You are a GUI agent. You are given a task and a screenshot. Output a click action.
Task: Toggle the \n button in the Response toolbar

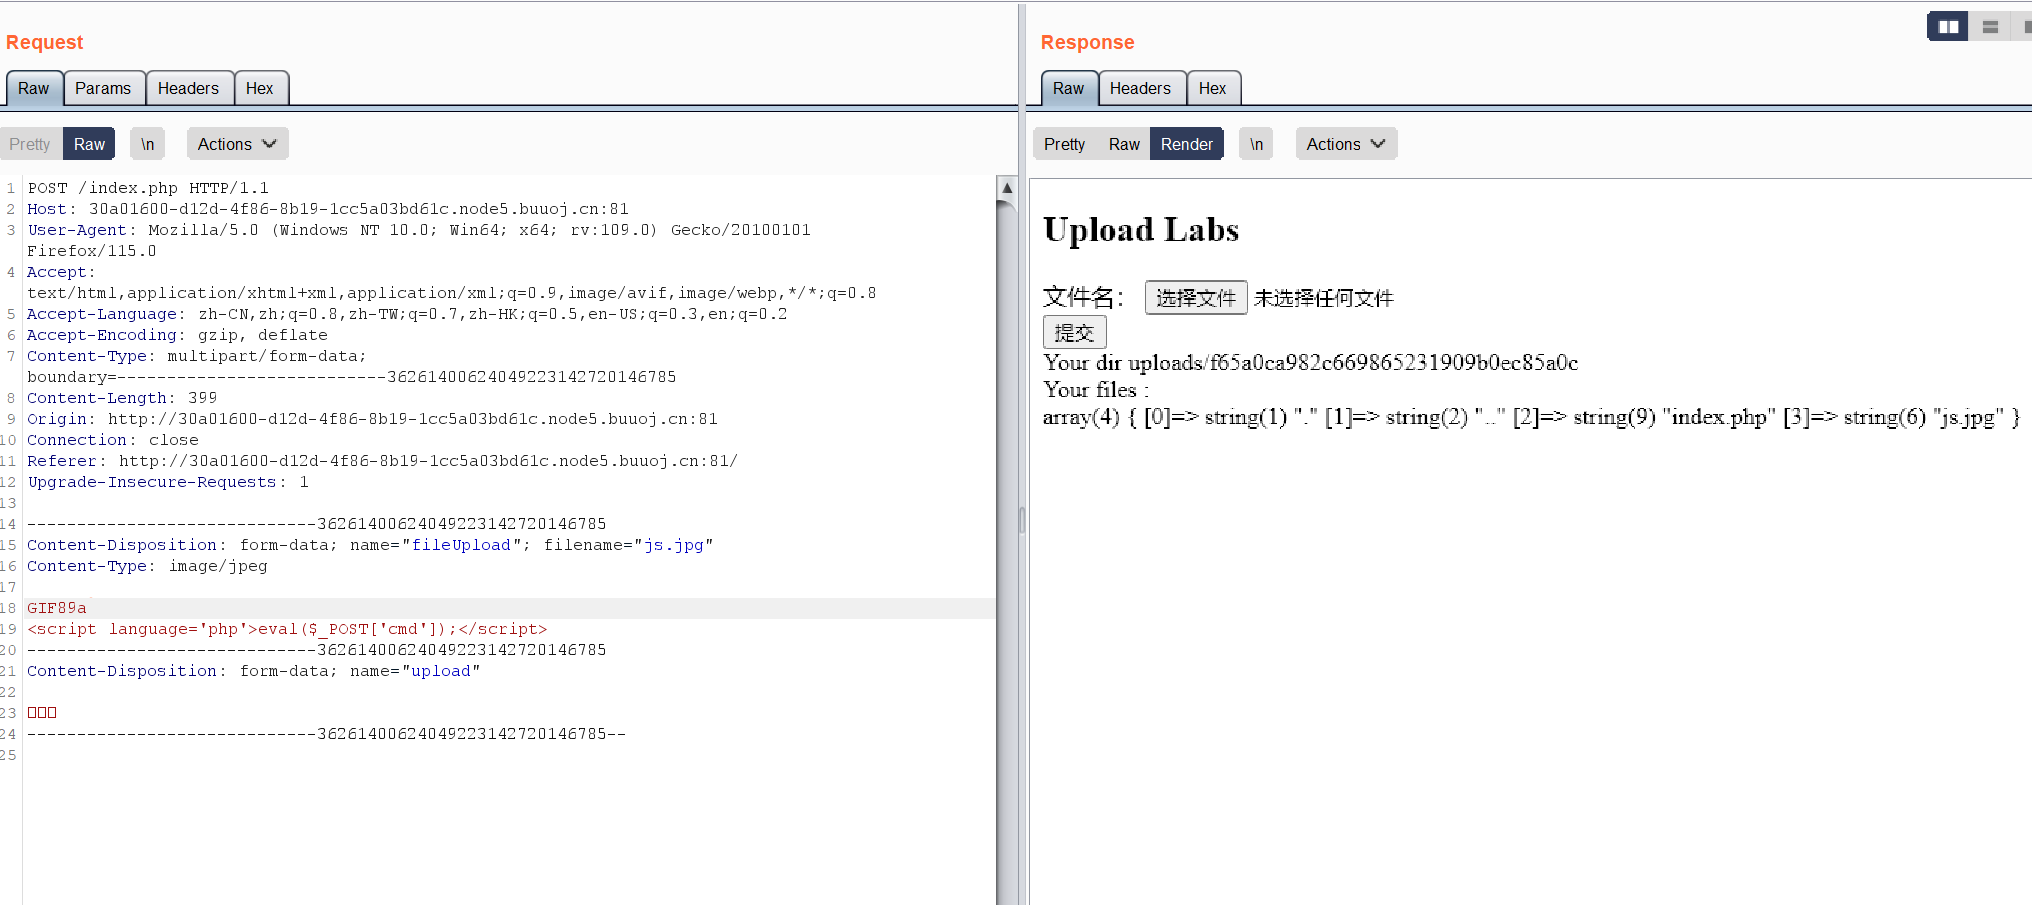(1256, 144)
